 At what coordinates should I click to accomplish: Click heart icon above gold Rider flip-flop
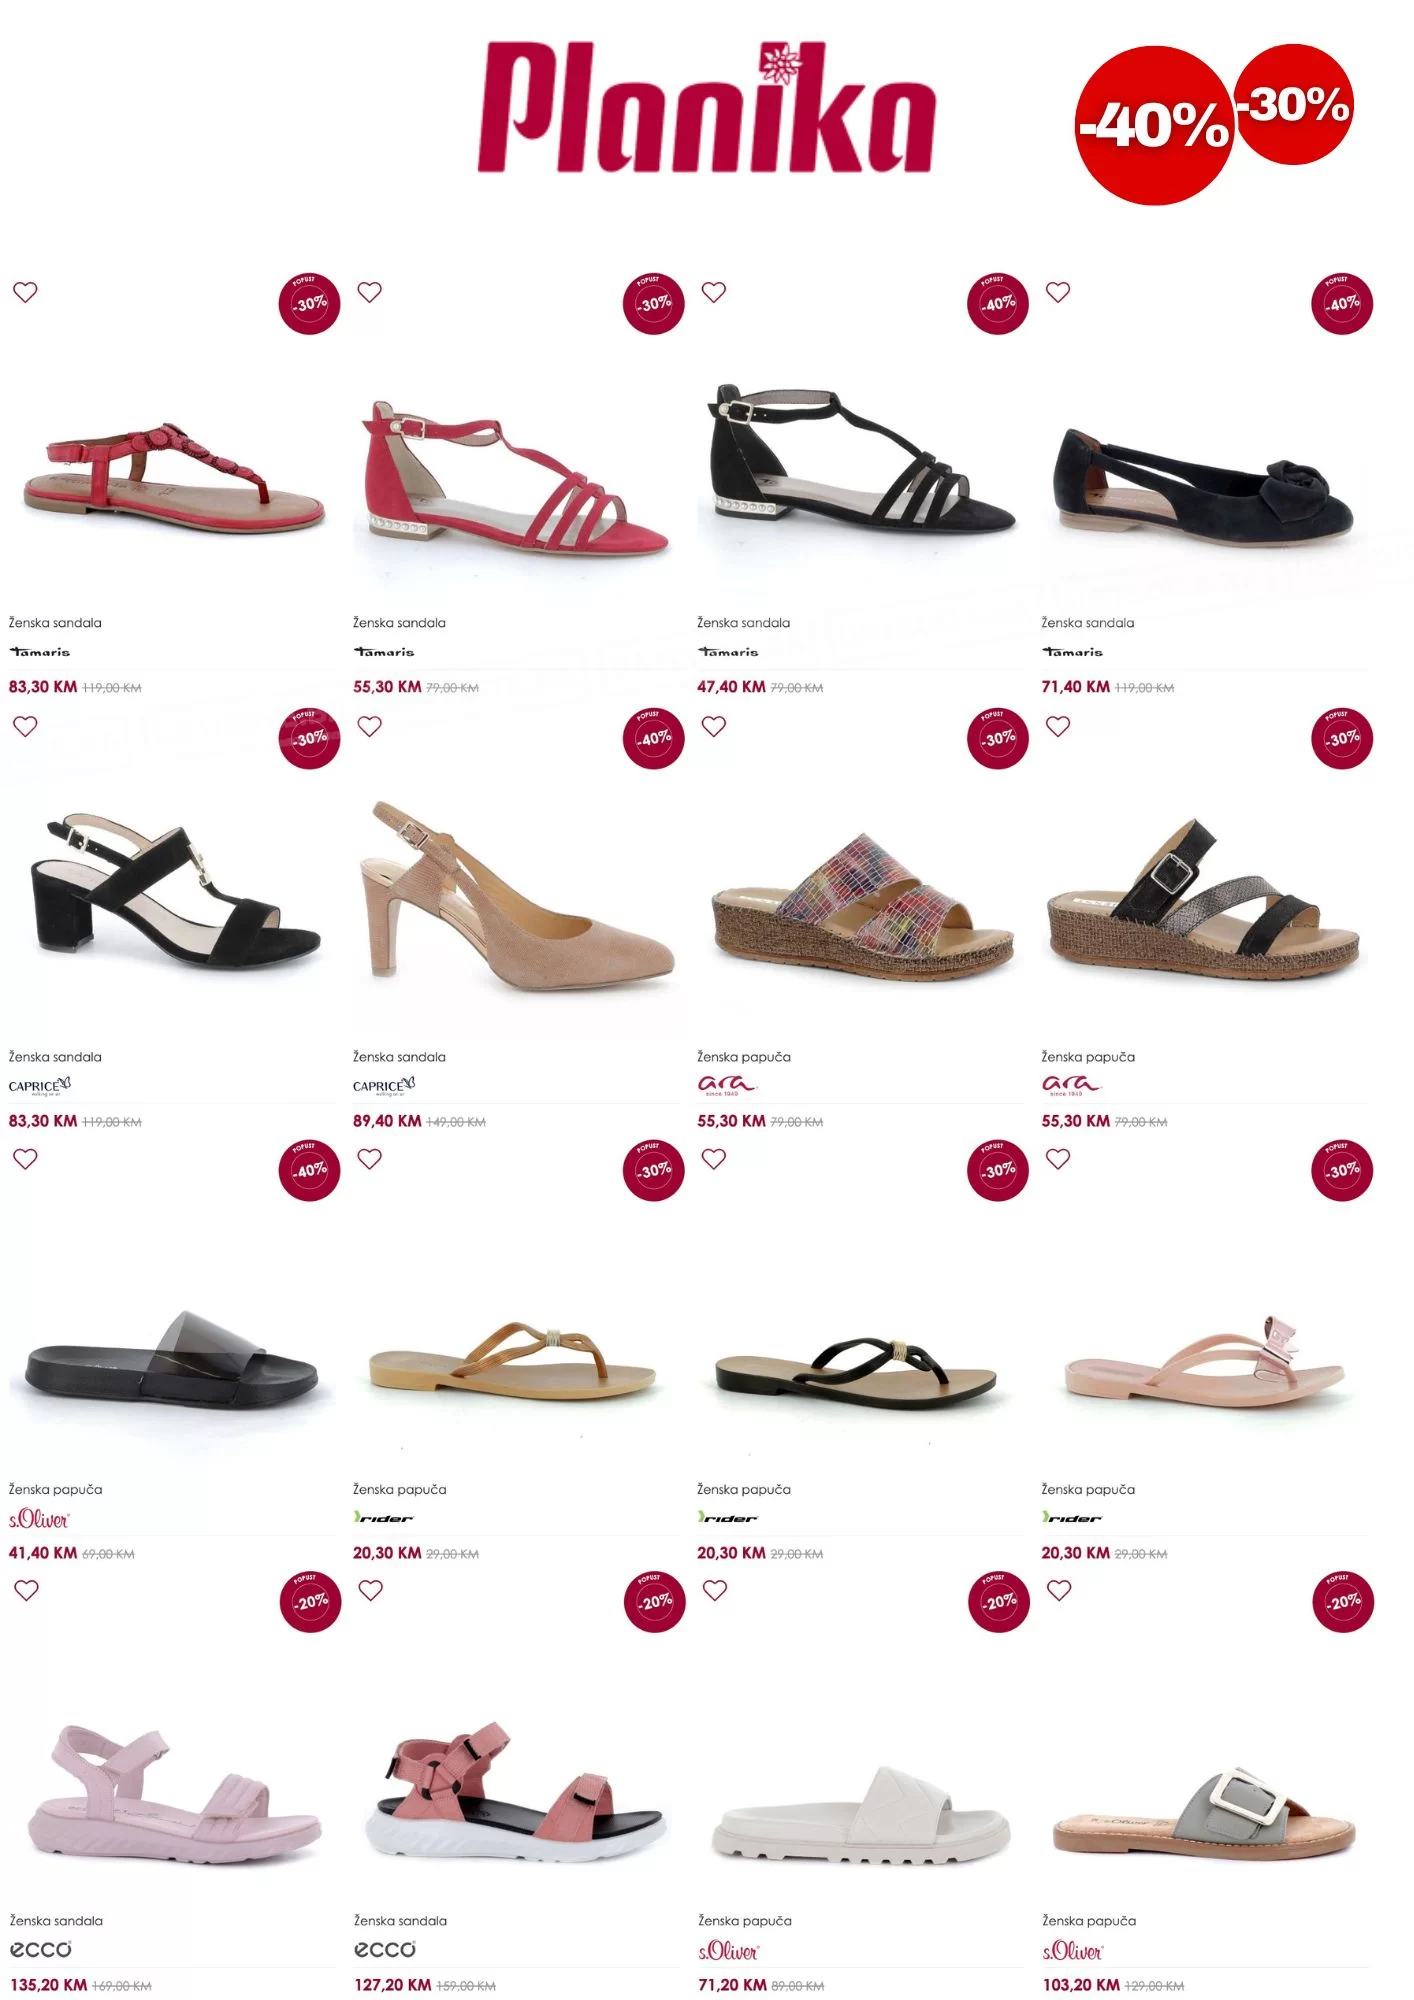click(370, 1158)
